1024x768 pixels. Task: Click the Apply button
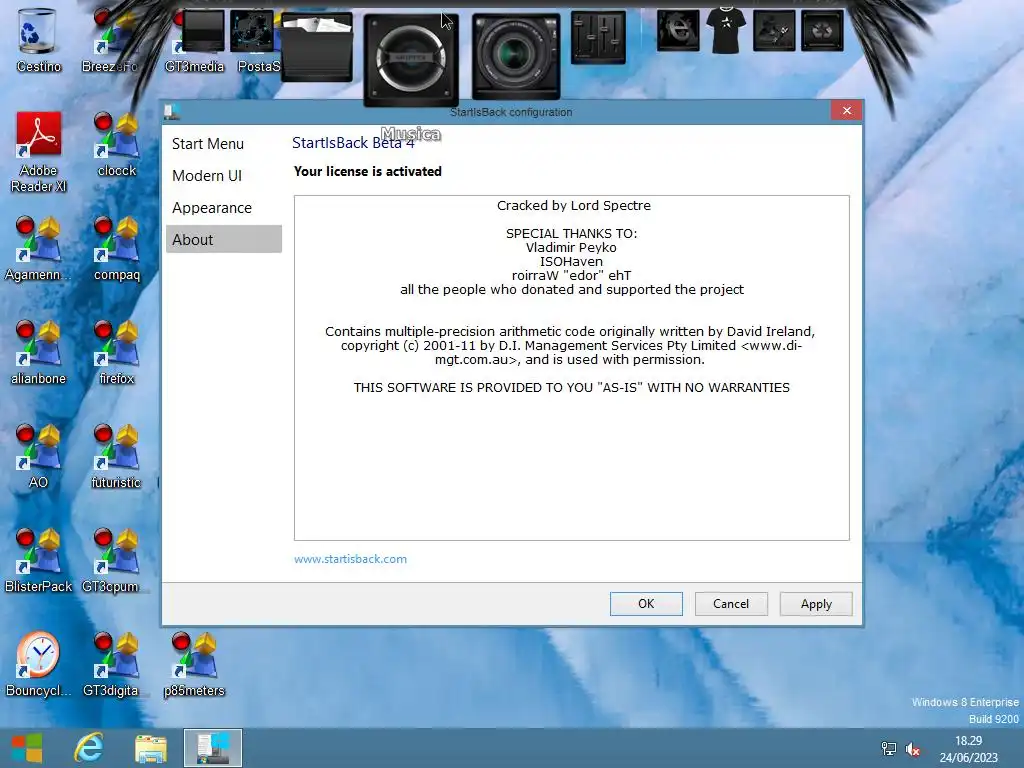816,604
